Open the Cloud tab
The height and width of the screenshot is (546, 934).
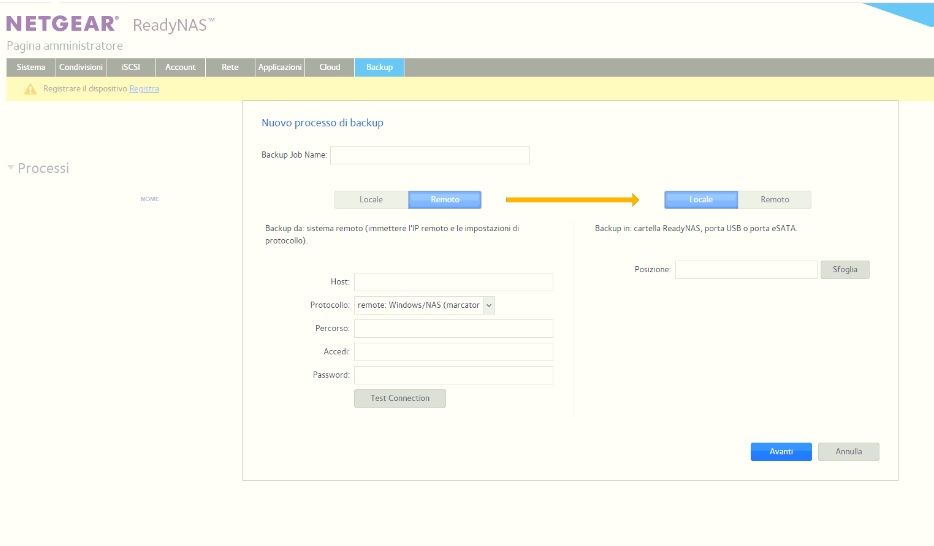(330, 67)
